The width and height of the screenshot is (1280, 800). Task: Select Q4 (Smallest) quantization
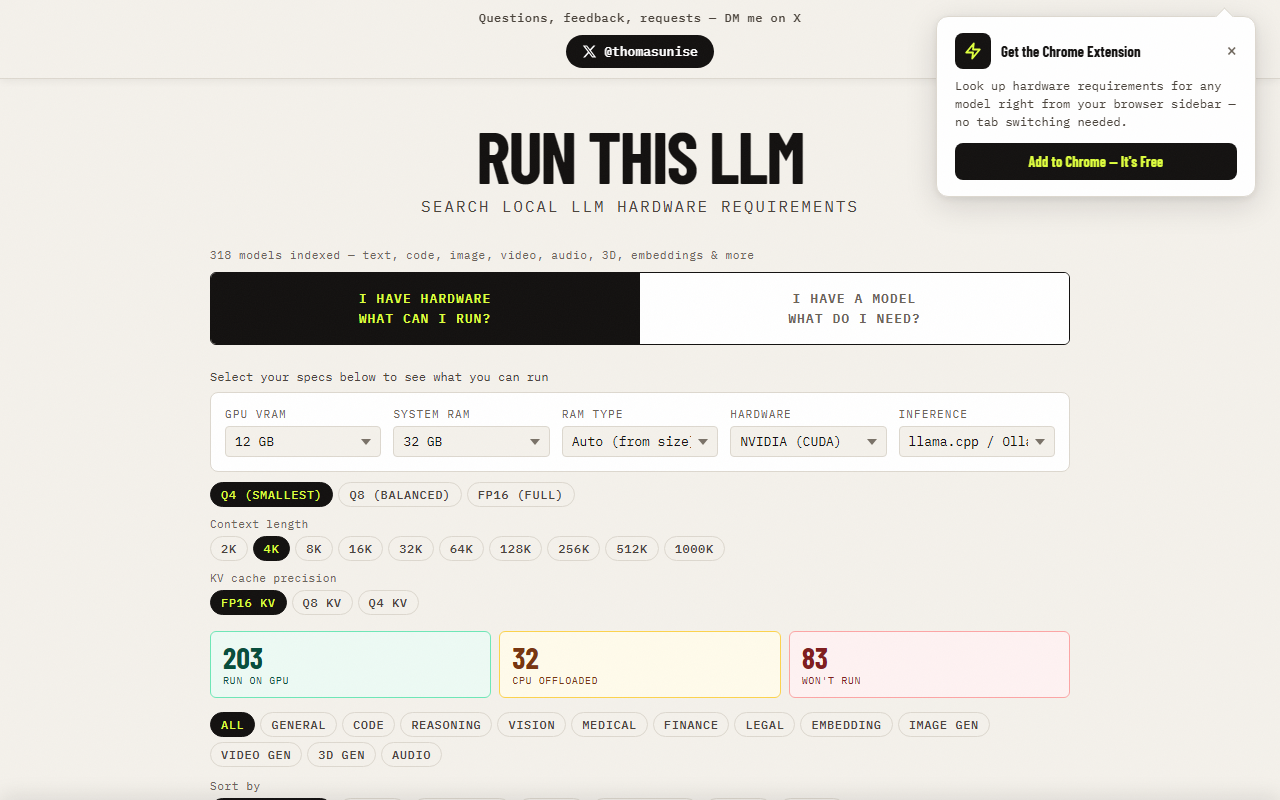point(271,495)
